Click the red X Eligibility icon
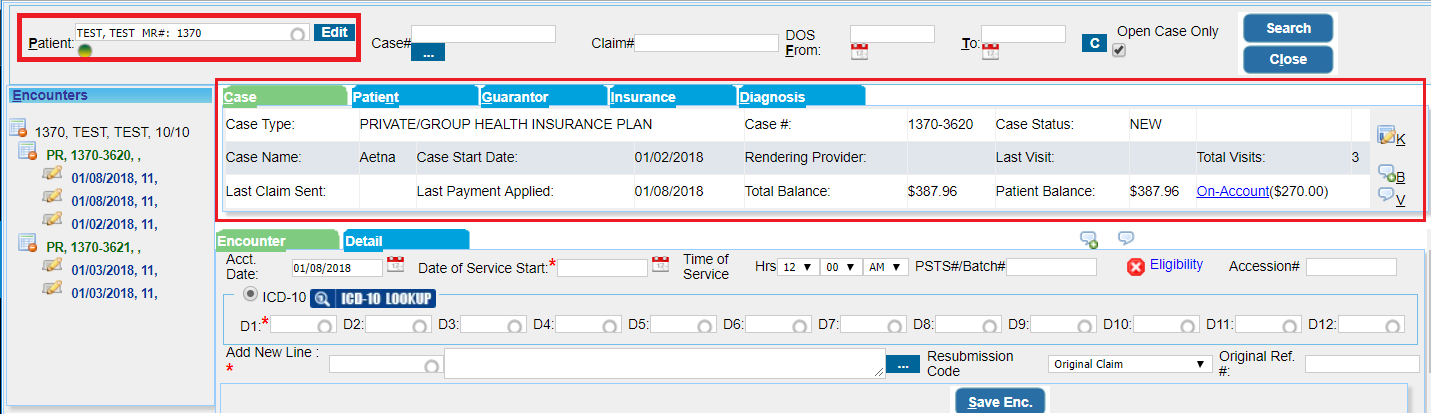Image resolution: width=1431 pixels, height=414 pixels. pyautogui.click(x=1135, y=267)
